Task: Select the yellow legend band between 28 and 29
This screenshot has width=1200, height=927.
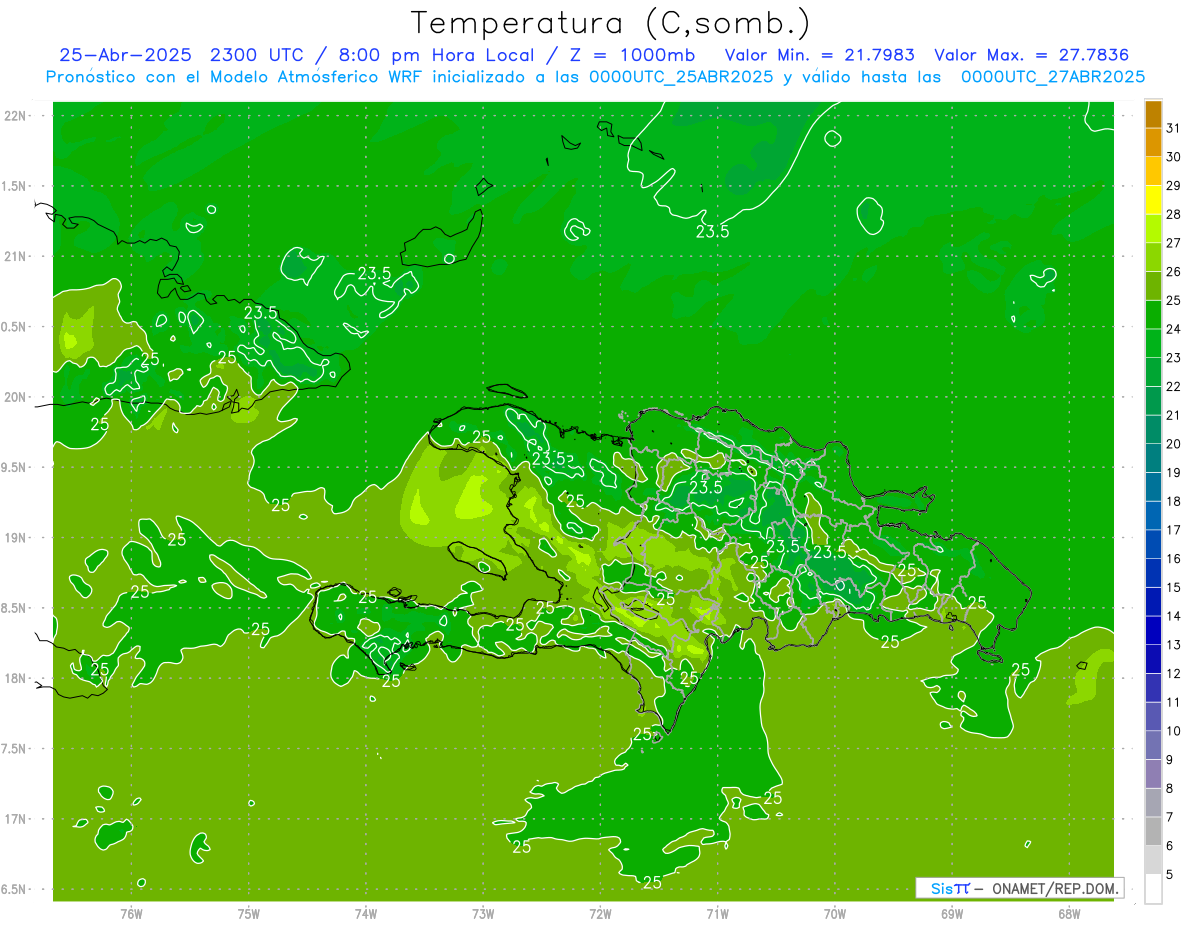Action: coord(1153,200)
